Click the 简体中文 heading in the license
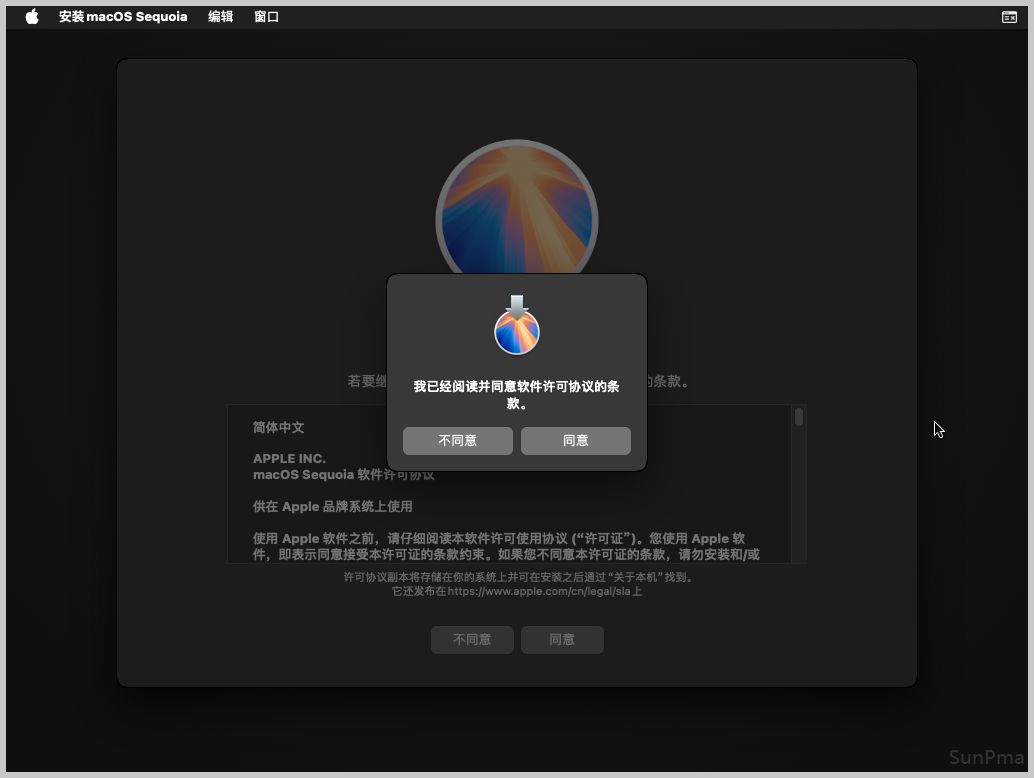This screenshot has height=778, width=1034. [278, 427]
